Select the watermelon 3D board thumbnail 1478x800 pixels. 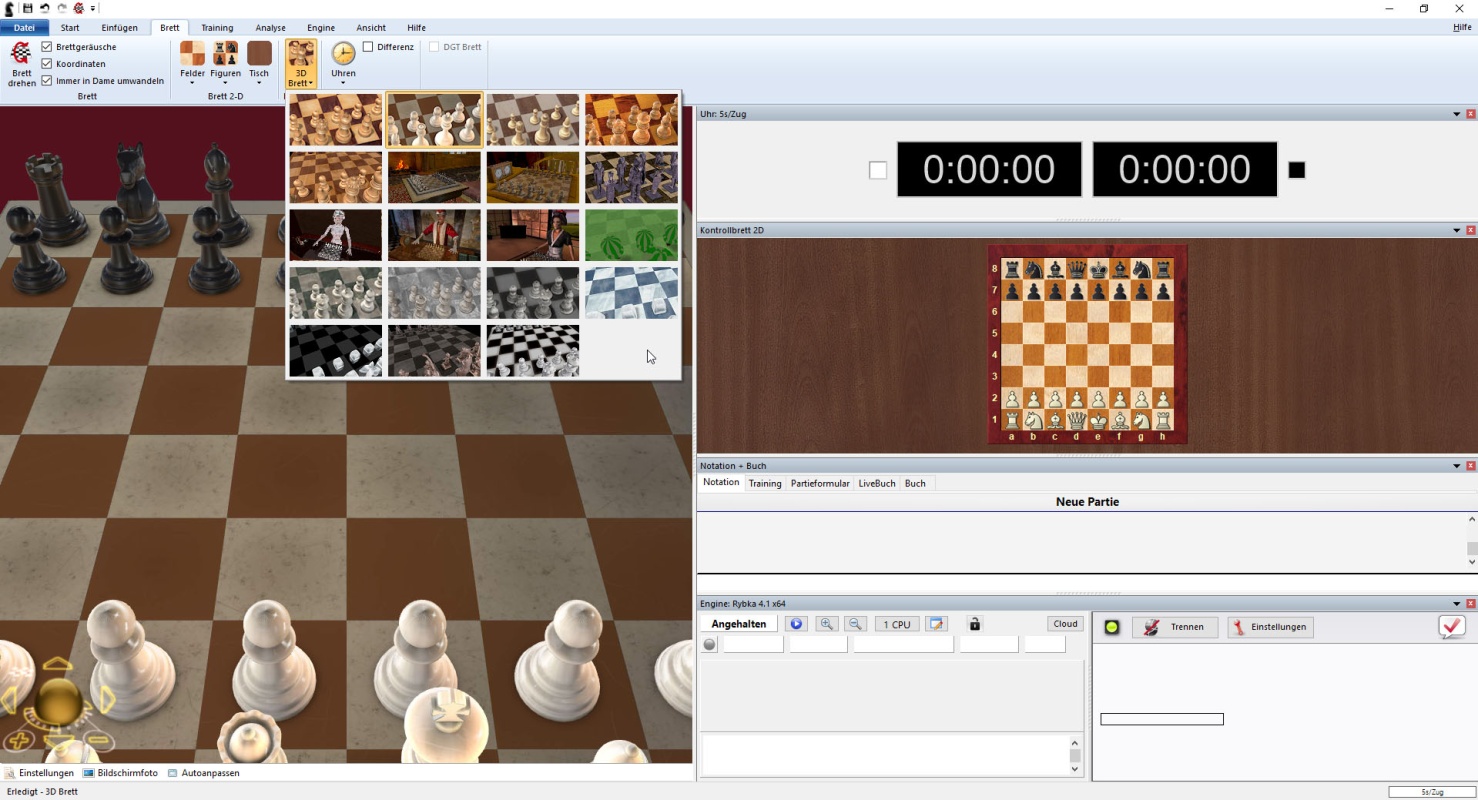tap(631, 235)
